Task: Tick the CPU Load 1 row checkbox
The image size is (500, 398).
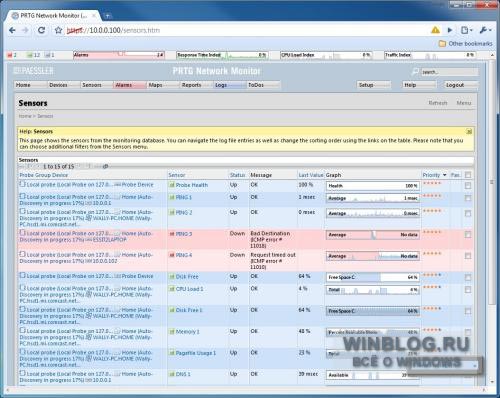Action: (x=468, y=290)
